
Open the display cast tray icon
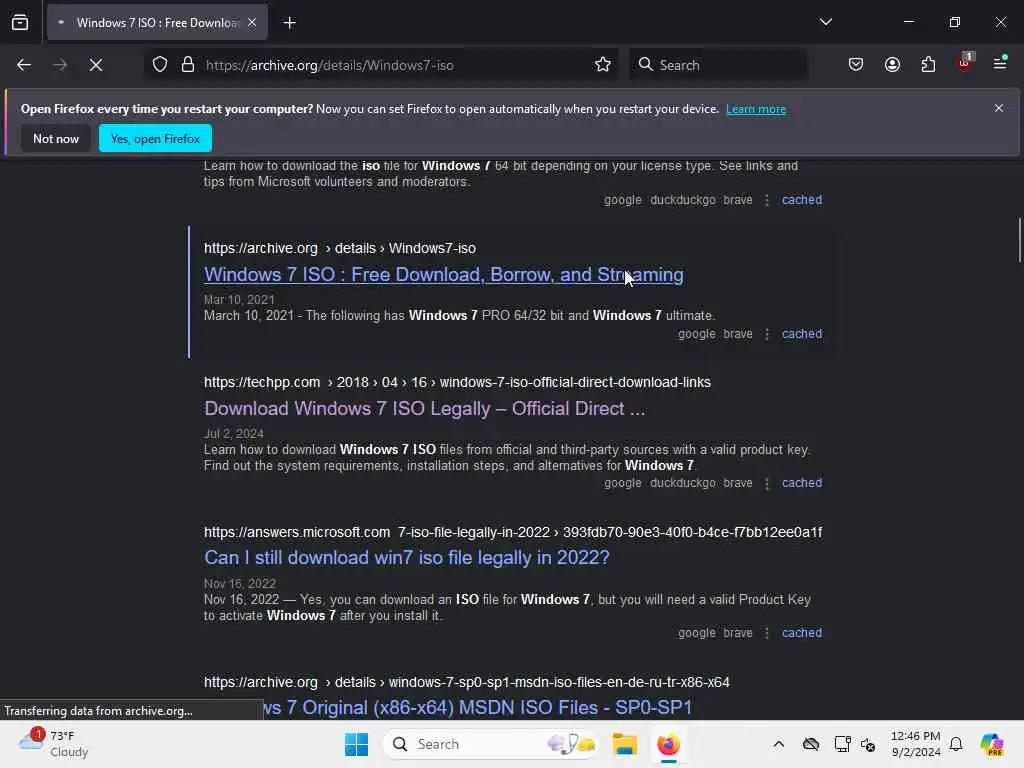point(842,744)
